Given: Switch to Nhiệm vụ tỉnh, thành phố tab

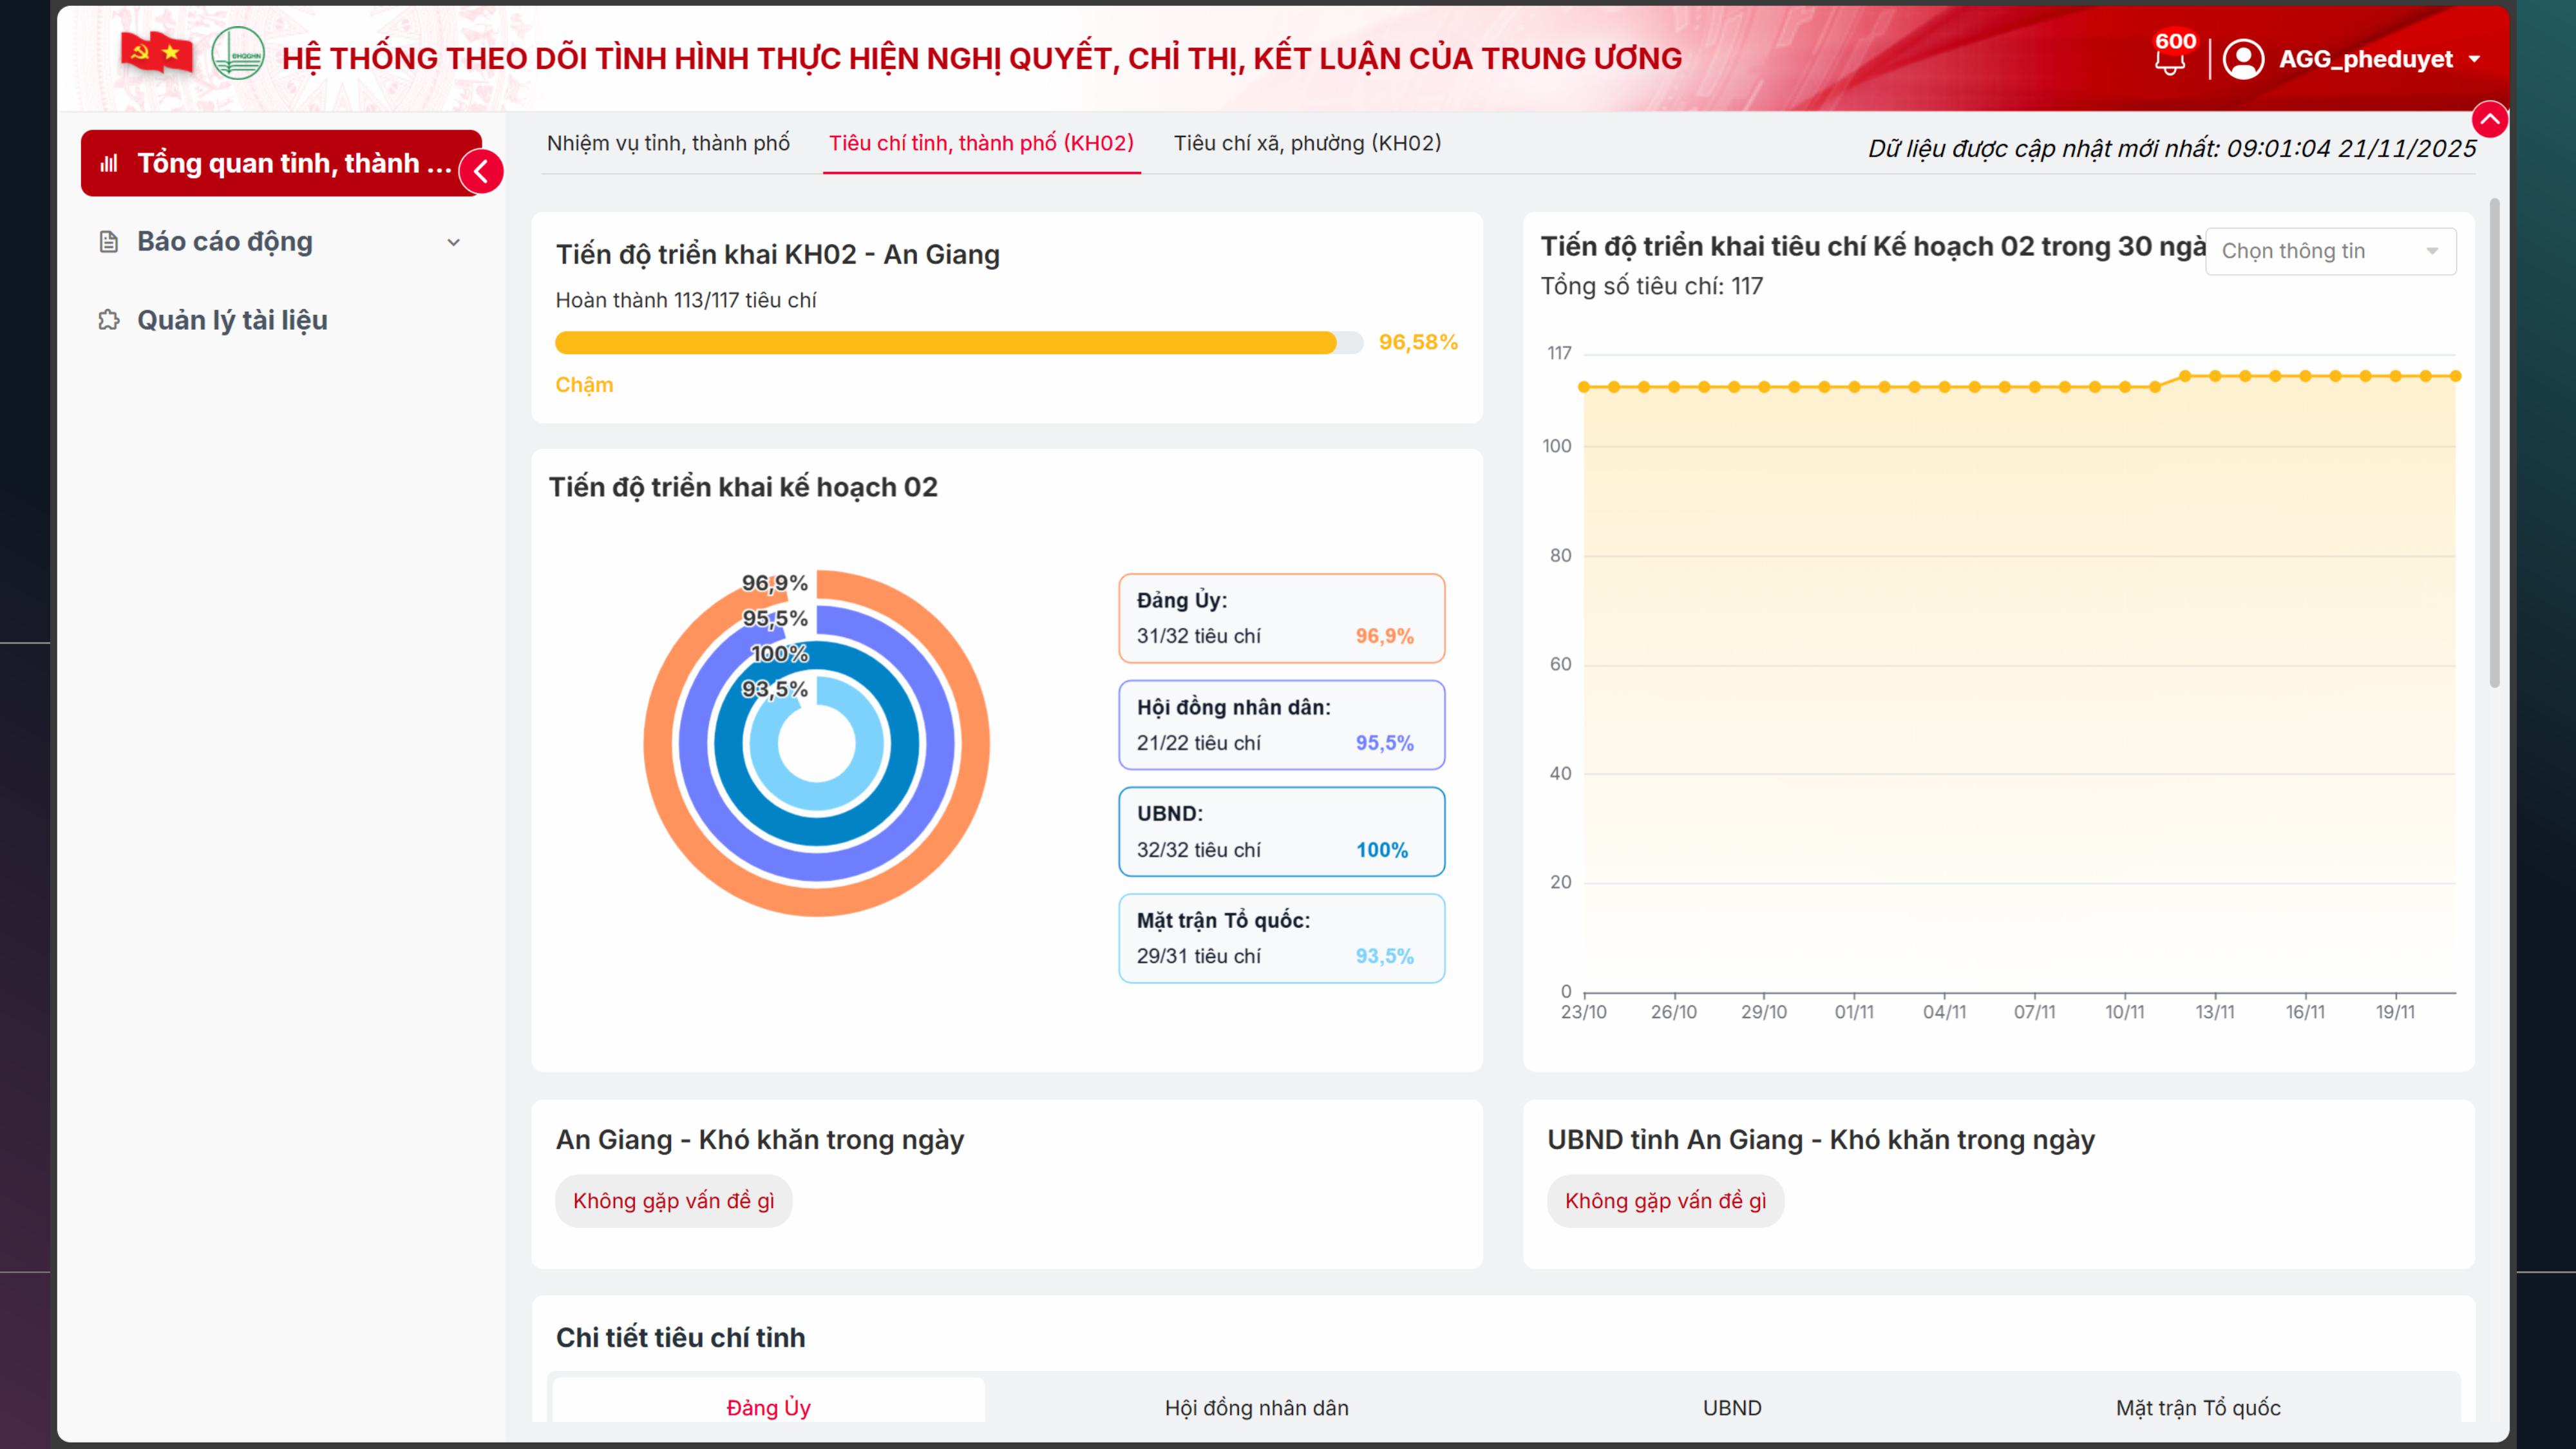Looking at the screenshot, I should [x=668, y=143].
